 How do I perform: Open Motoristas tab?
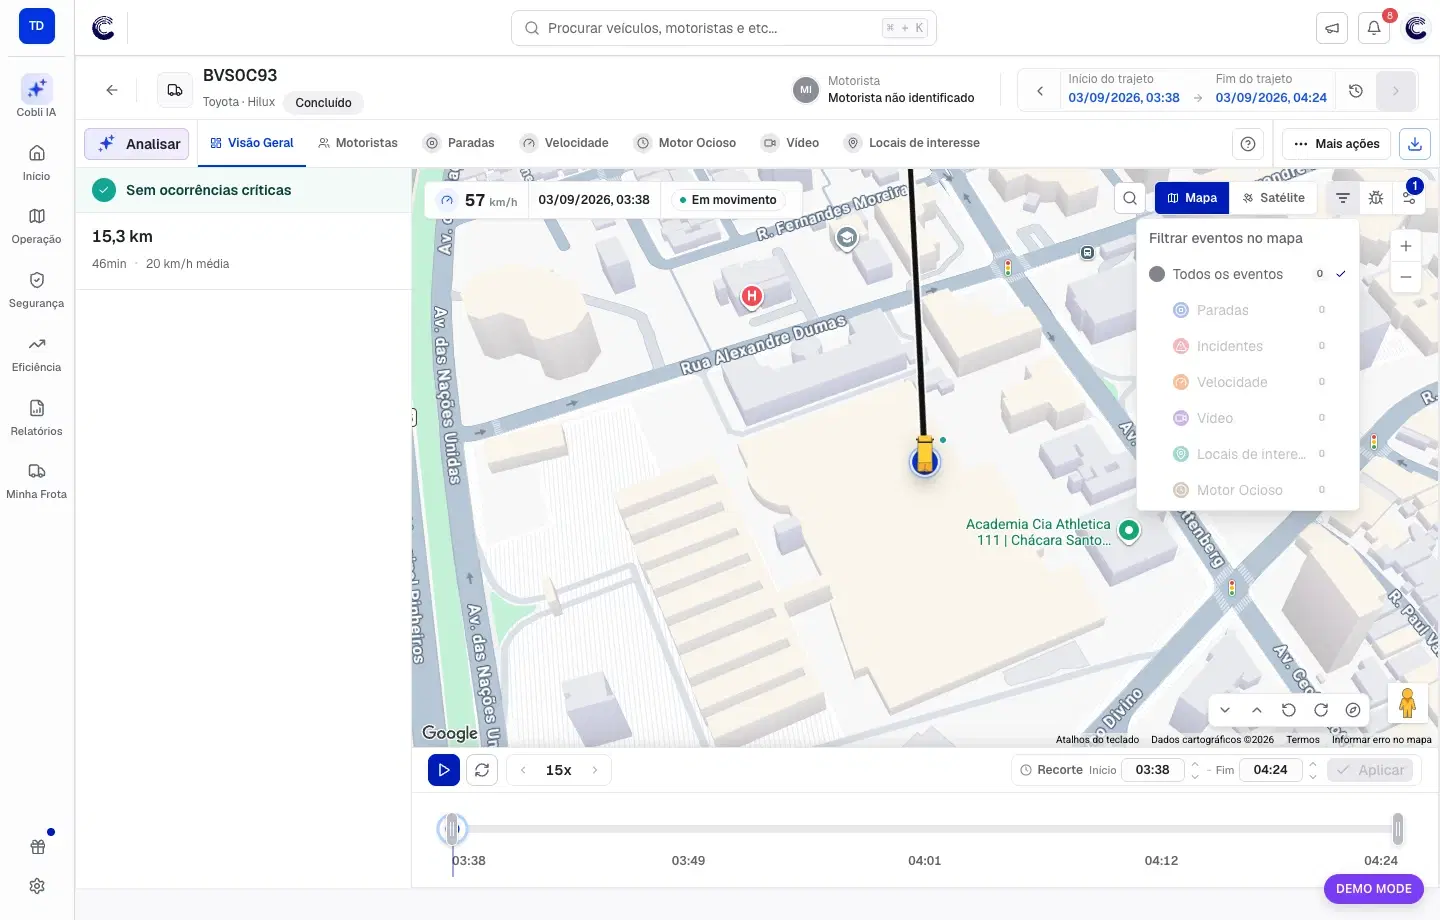pos(358,143)
